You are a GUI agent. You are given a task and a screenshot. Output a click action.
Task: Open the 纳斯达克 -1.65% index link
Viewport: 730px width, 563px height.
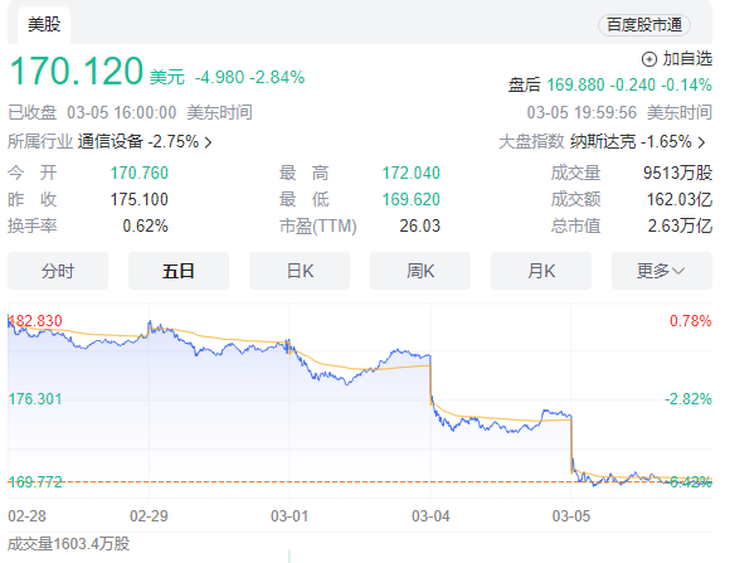[631, 142]
